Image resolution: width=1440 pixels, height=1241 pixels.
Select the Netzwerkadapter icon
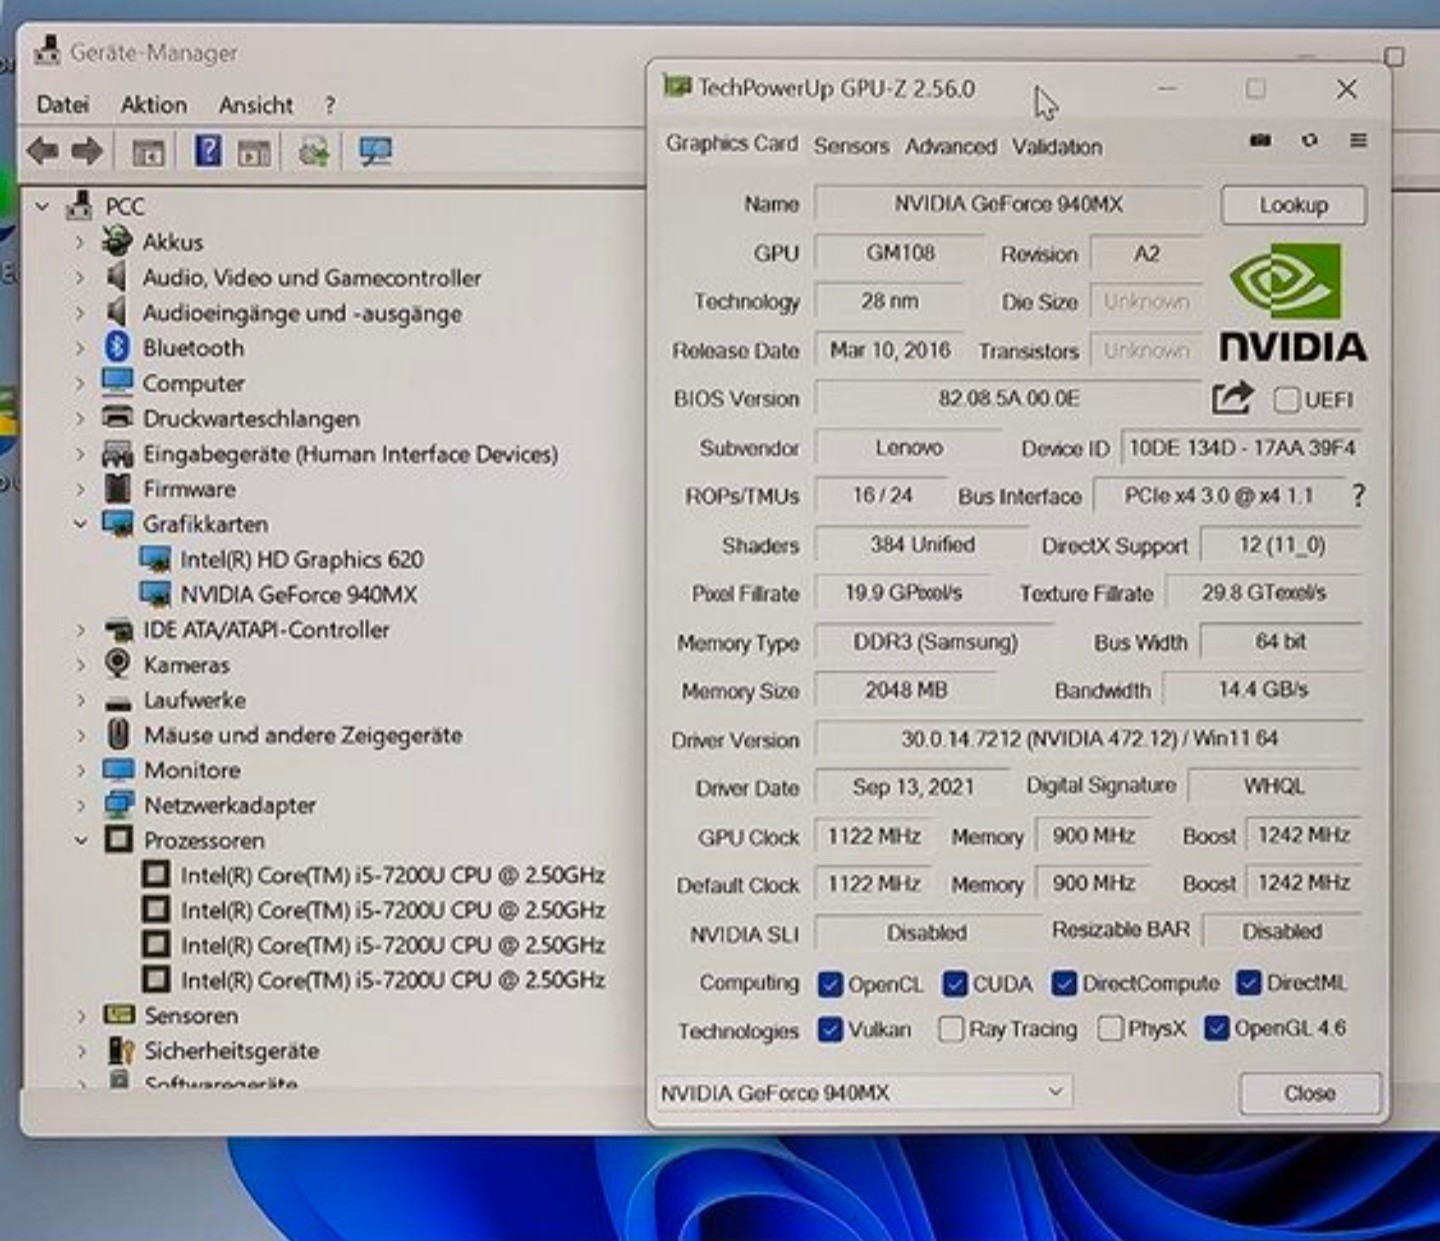(x=119, y=804)
